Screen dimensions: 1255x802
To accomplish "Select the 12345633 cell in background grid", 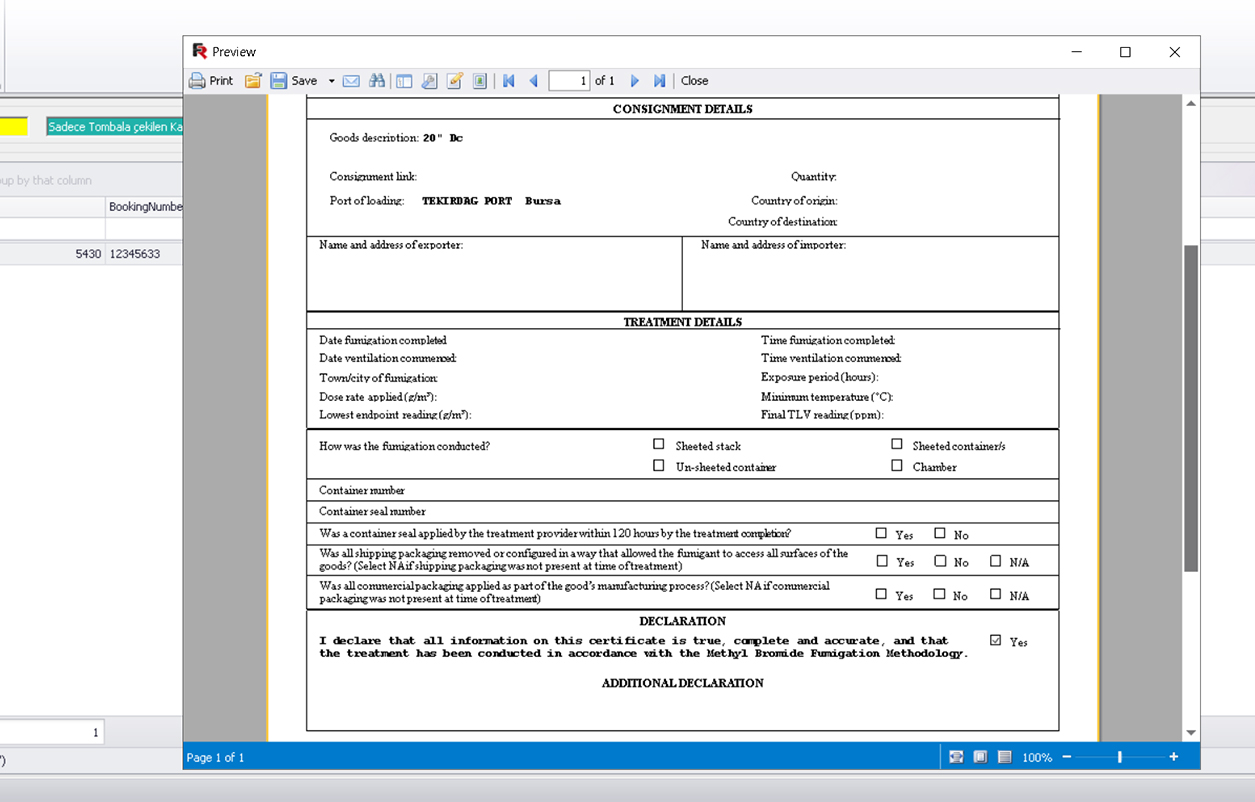I will (x=144, y=254).
